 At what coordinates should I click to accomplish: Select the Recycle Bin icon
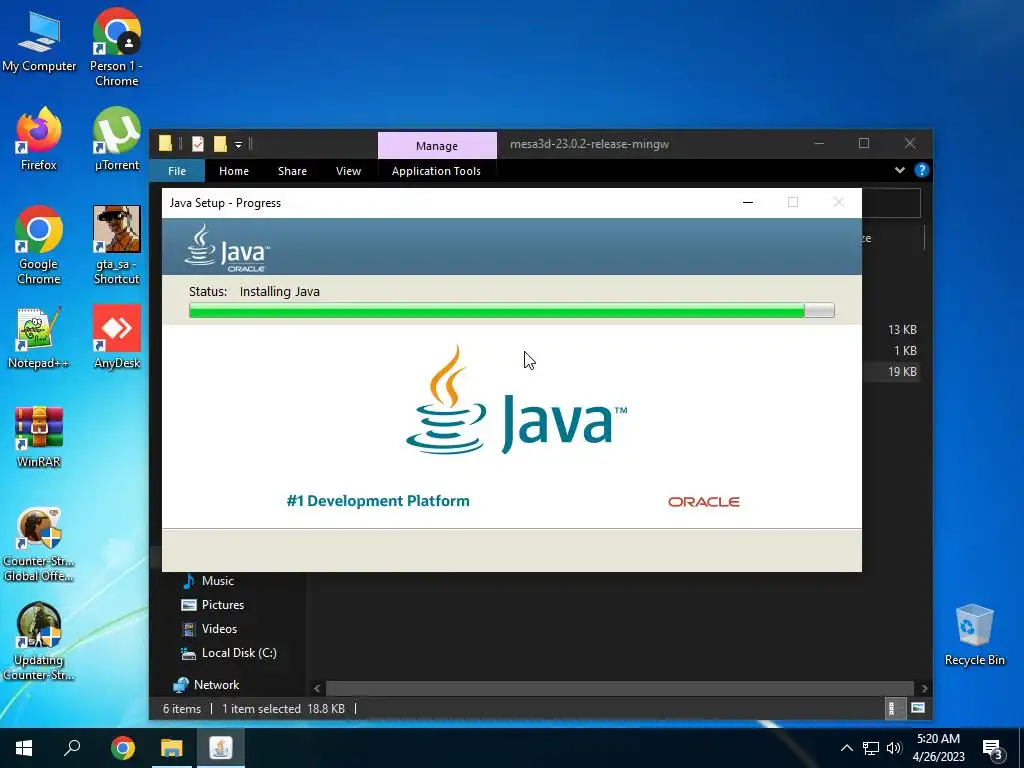[x=974, y=635]
